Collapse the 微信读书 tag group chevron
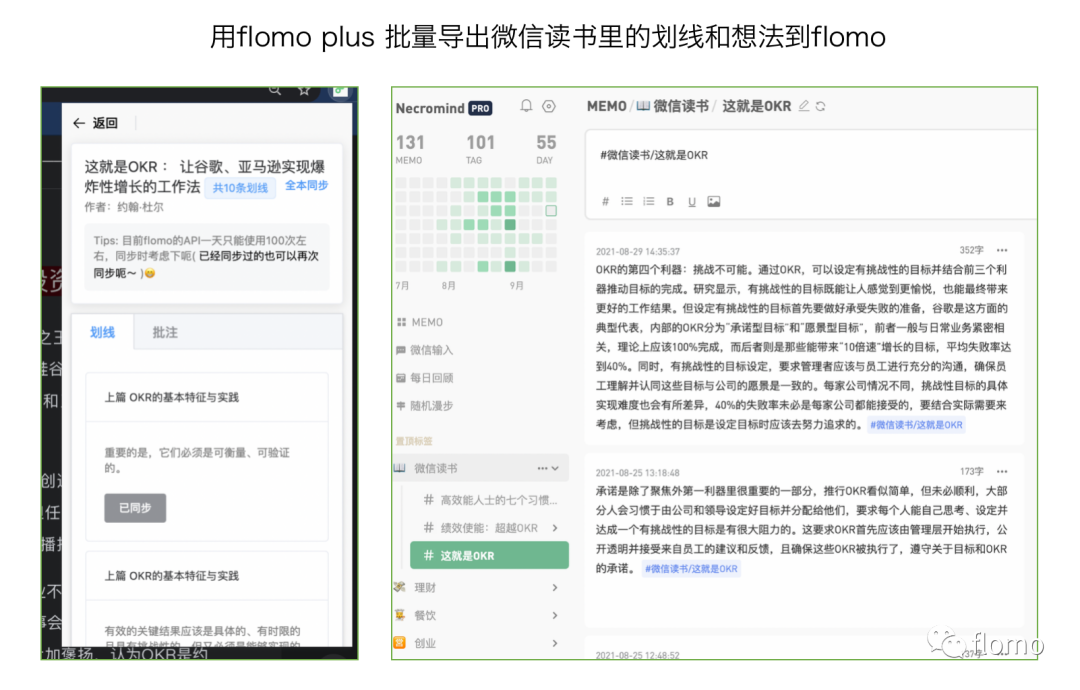The height and width of the screenshot is (690, 1080). coord(555,468)
